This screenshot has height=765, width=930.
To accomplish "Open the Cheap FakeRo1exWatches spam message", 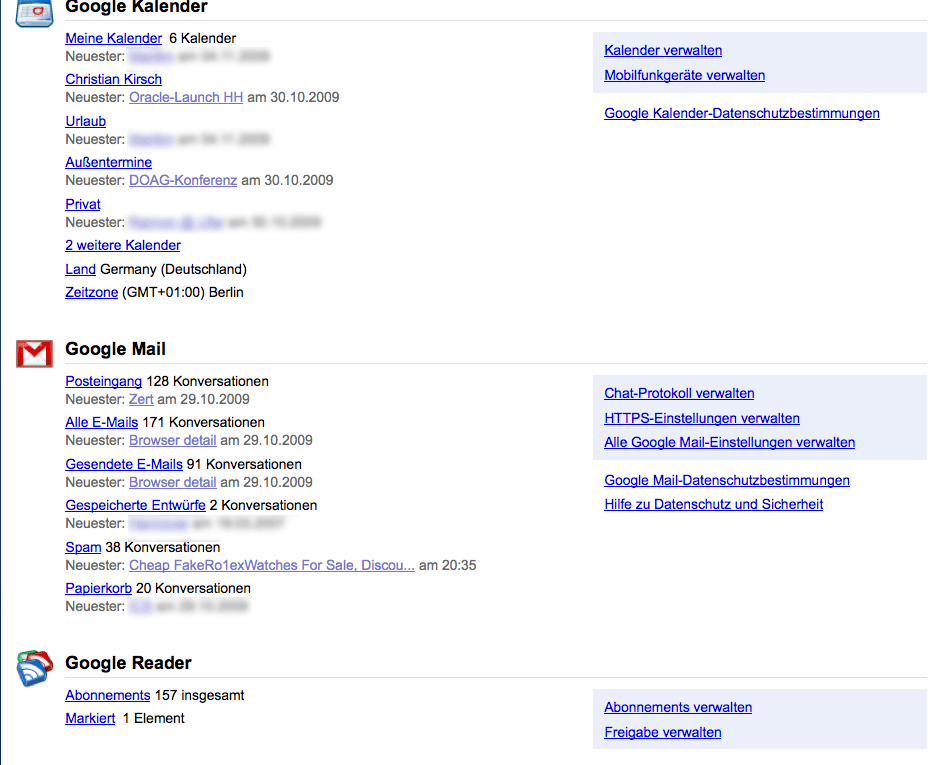I will (x=272, y=565).
